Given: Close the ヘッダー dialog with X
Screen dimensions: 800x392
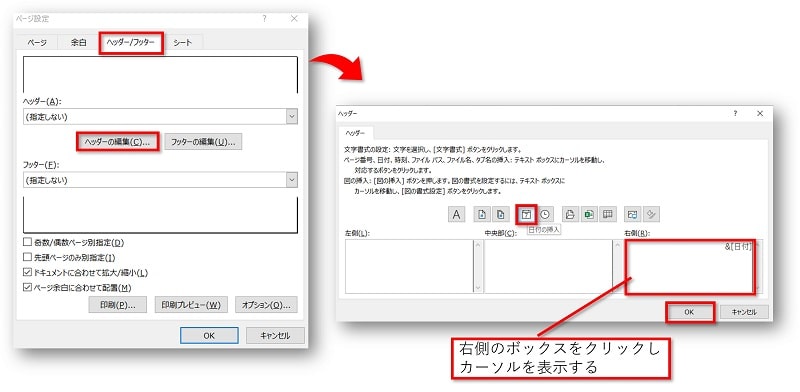Looking at the screenshot, I should click(760, 114).
